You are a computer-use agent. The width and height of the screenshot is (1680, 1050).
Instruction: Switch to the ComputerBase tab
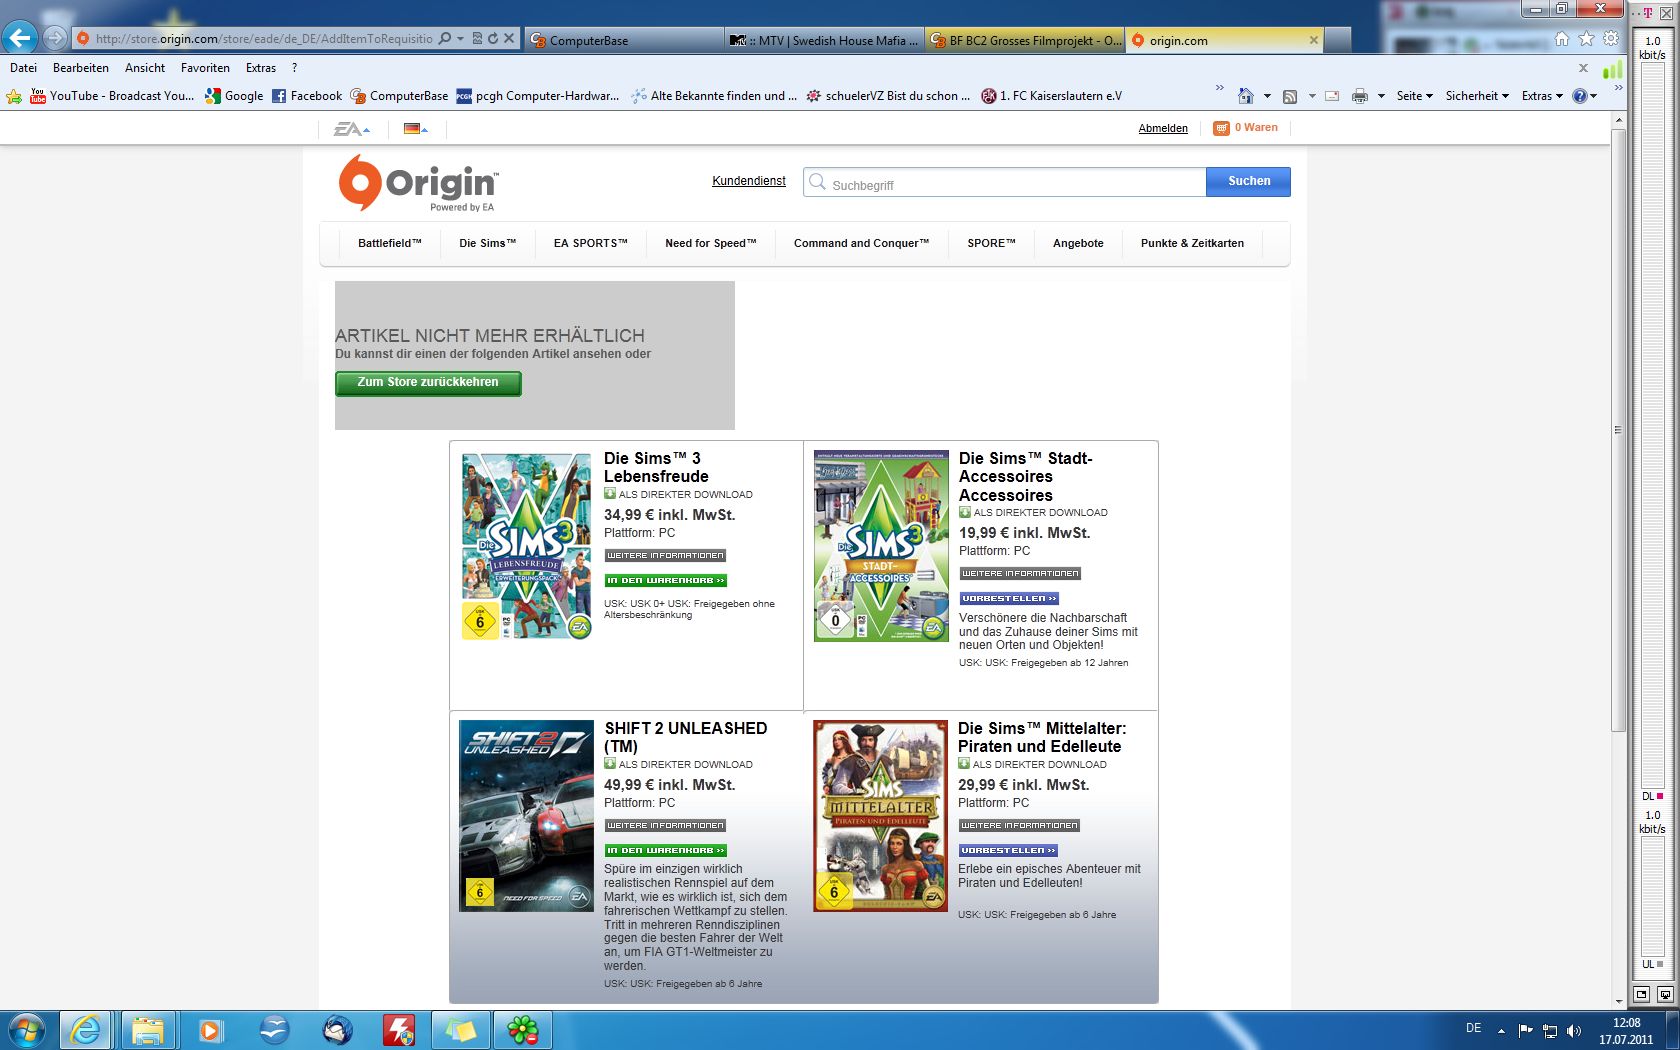[x=624, y=40]
